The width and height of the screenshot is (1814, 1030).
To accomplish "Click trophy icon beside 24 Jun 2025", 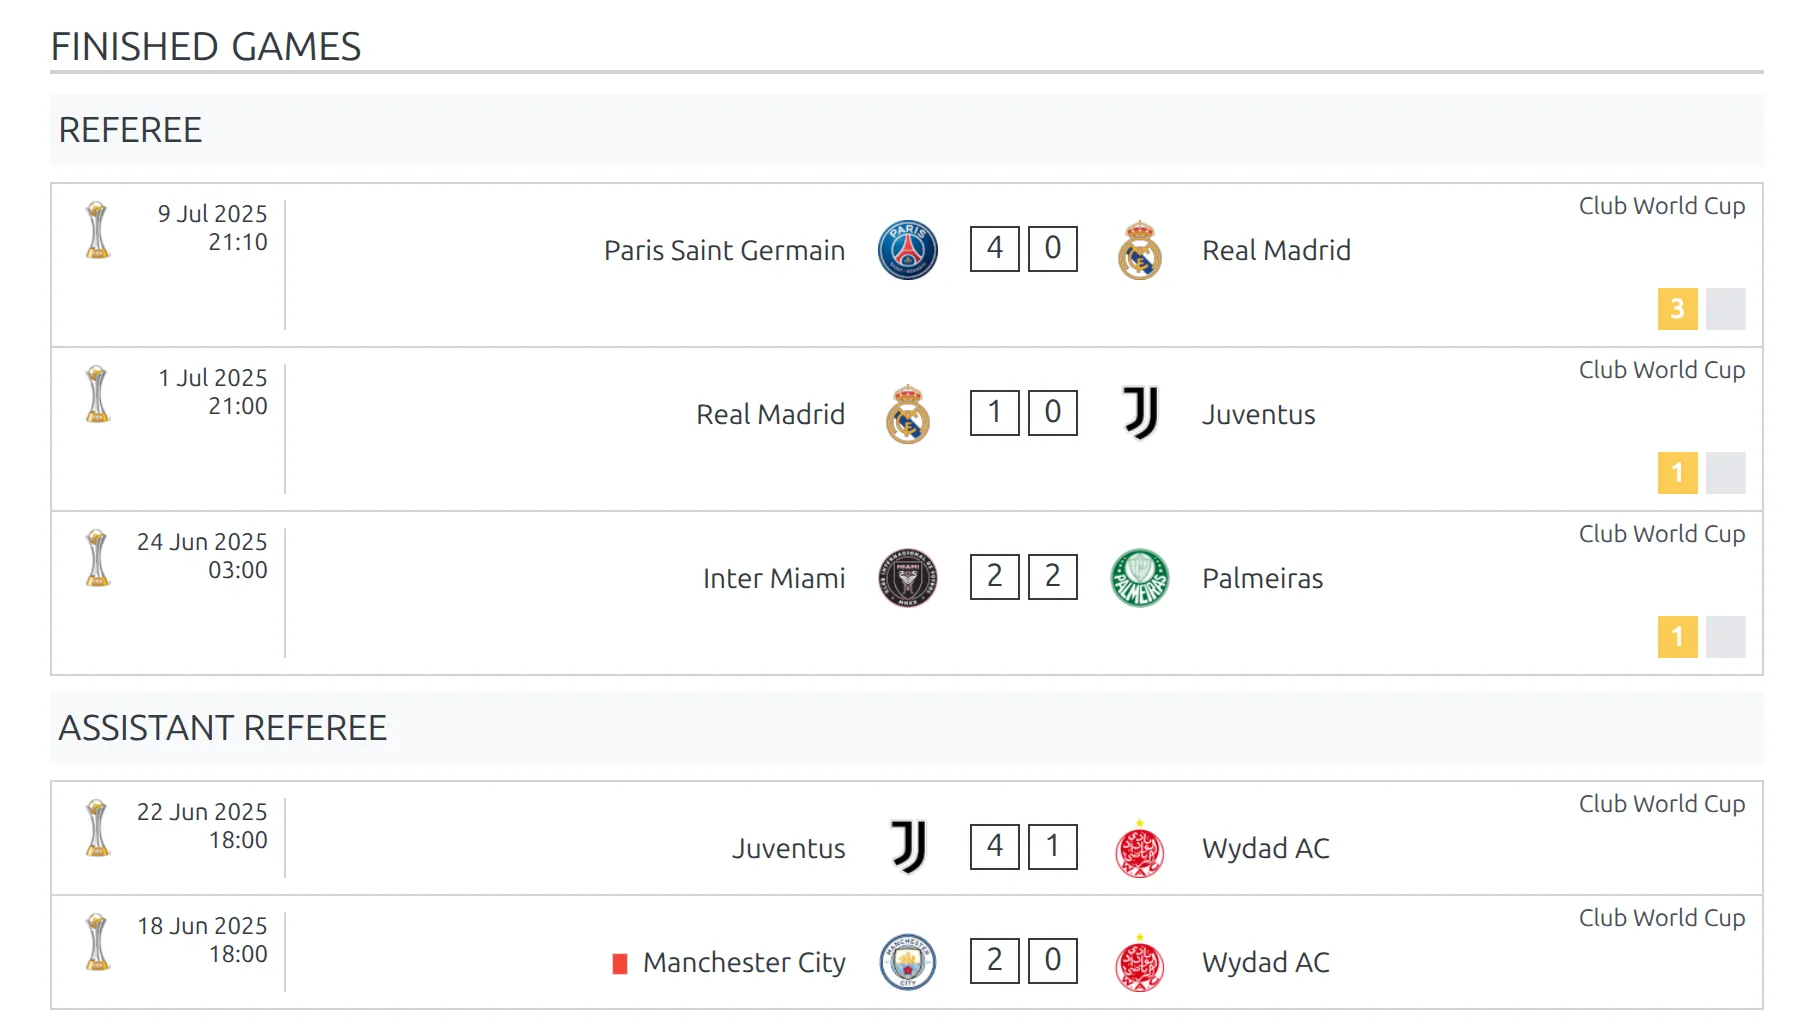I will pos(97,558).
